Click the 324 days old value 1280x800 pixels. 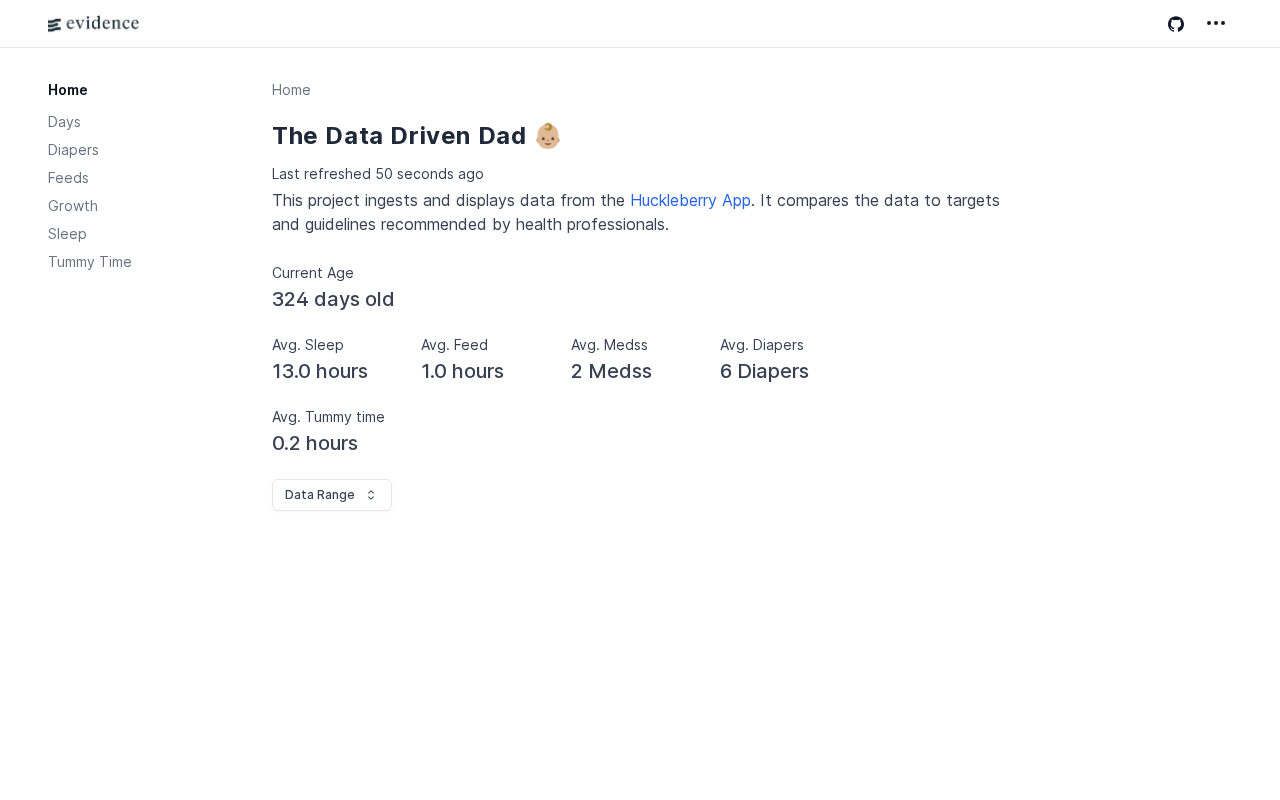[333, 299]
